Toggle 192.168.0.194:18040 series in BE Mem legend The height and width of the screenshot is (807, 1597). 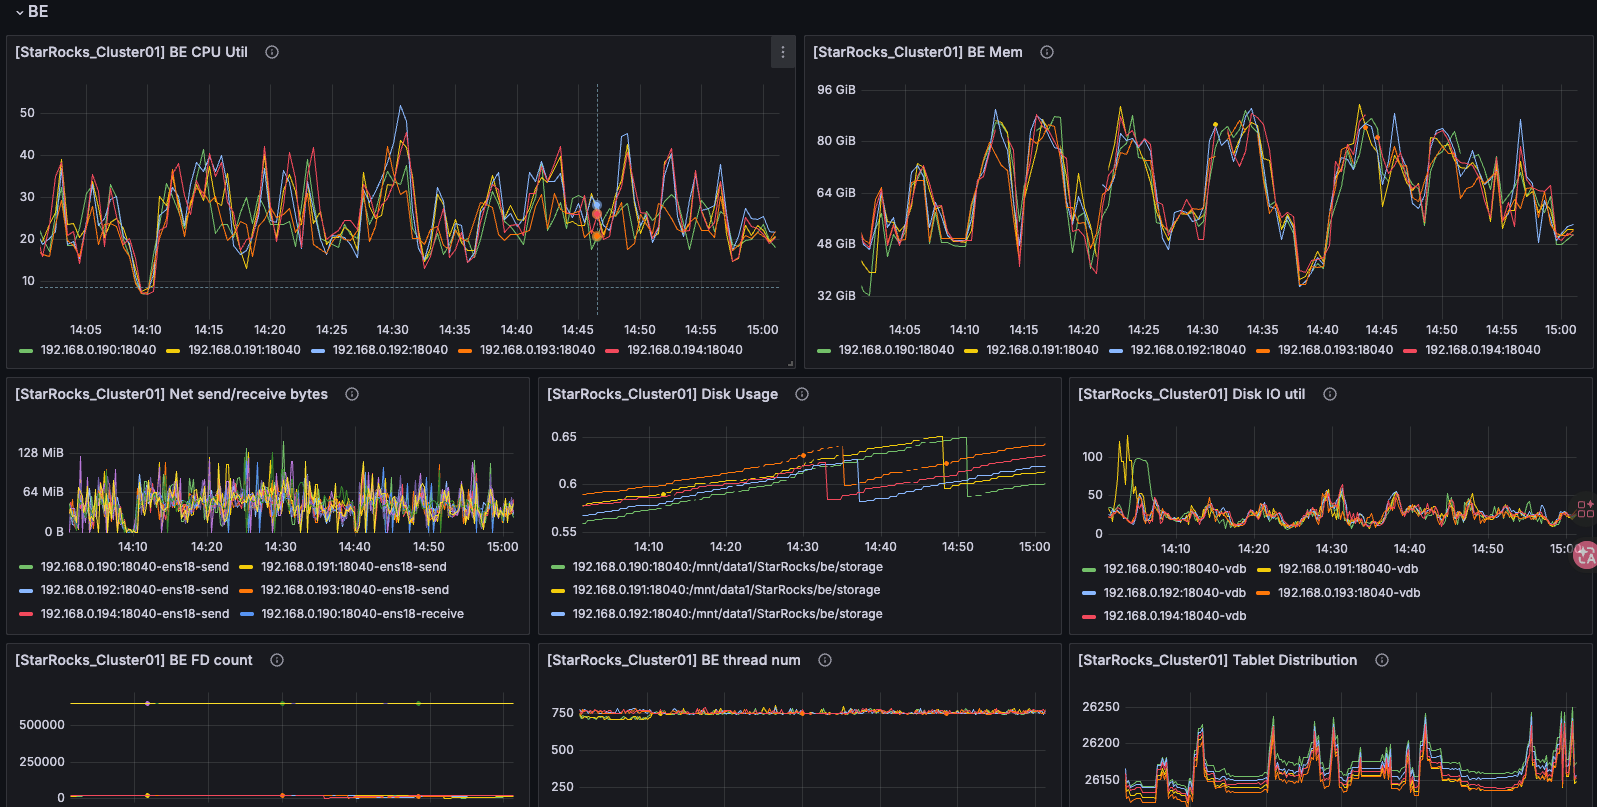[x=1482, y=350]
